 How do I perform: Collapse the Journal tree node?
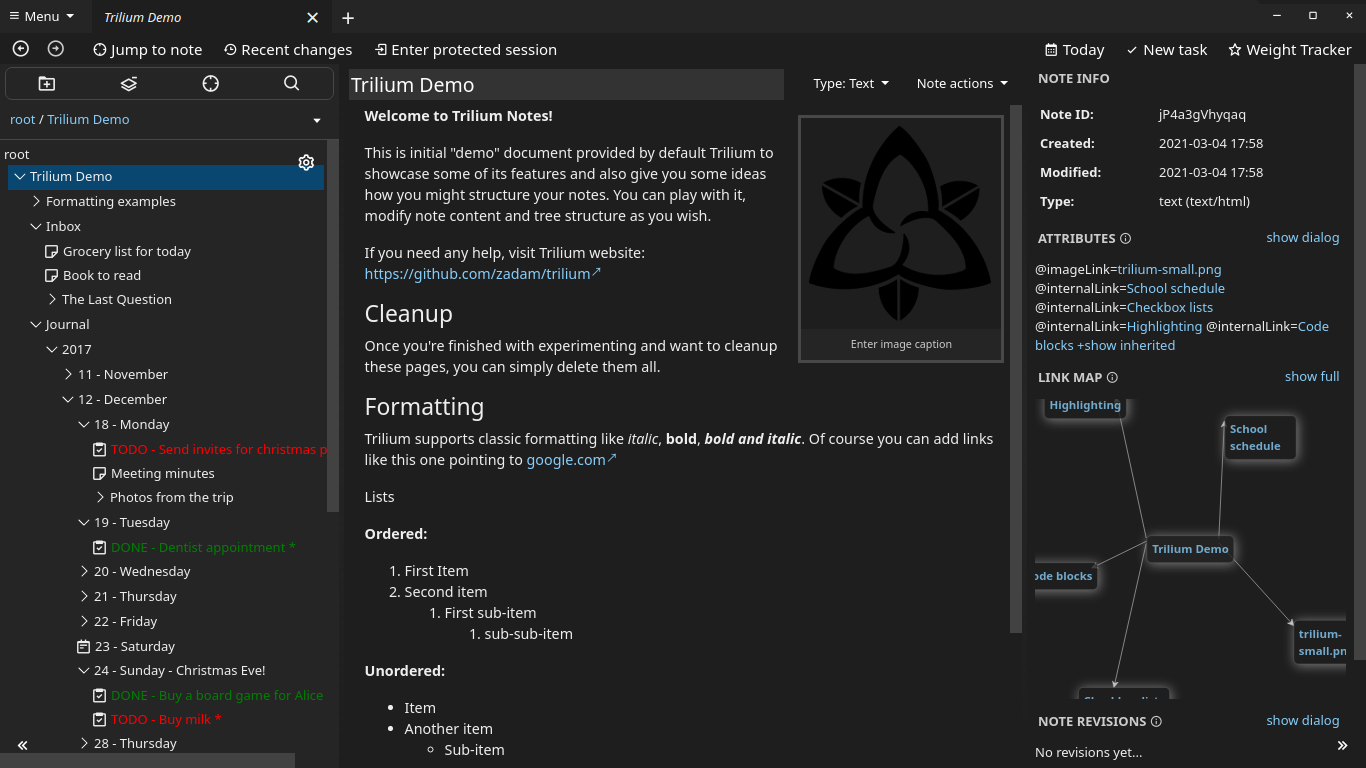[x=36, y=324]
